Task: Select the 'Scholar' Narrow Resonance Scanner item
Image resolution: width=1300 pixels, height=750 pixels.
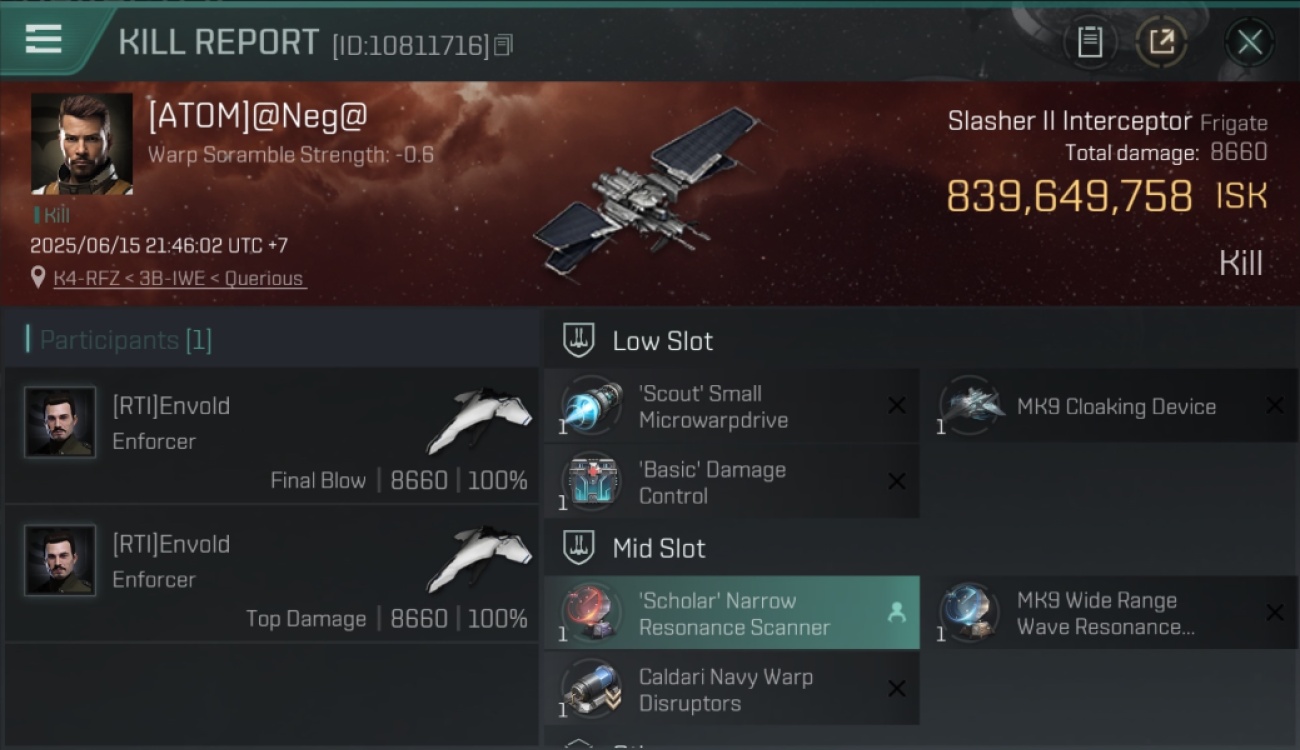Action: coord(732,613)
